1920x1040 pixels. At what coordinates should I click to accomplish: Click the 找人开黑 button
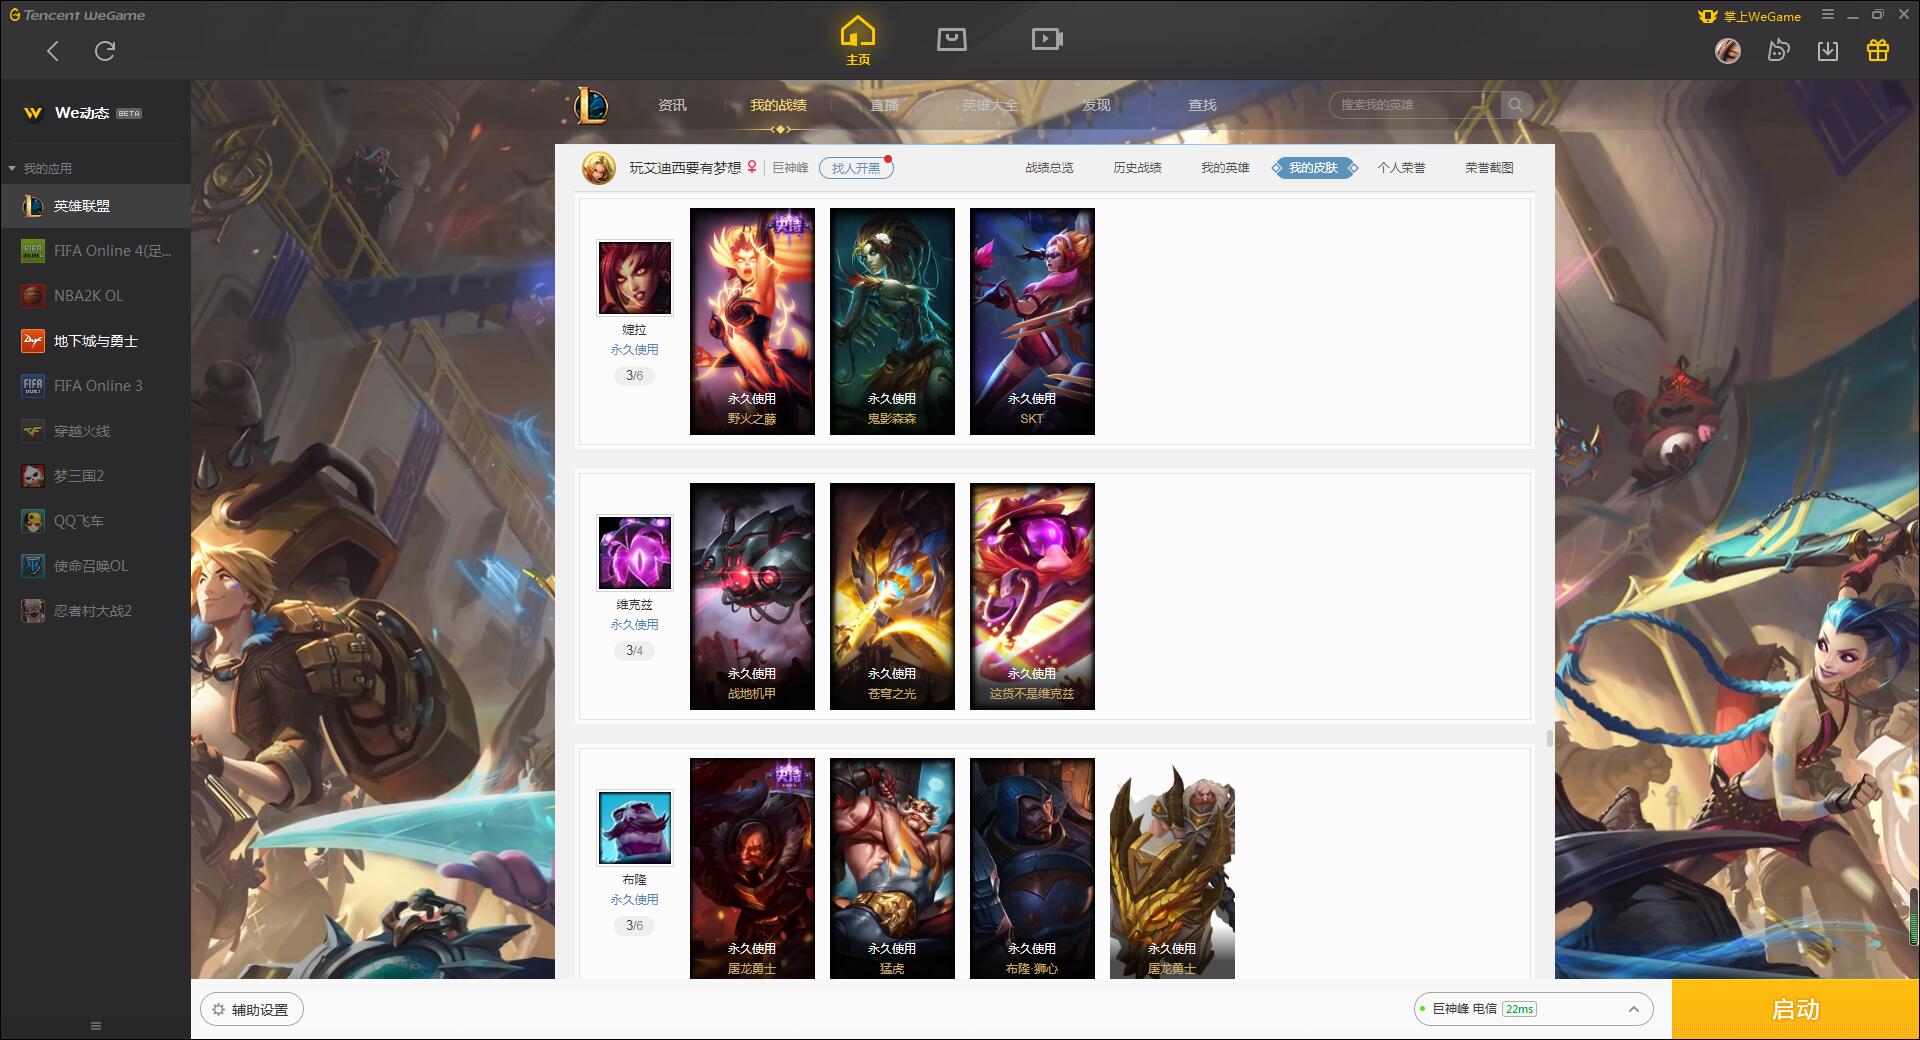(856, 168)
